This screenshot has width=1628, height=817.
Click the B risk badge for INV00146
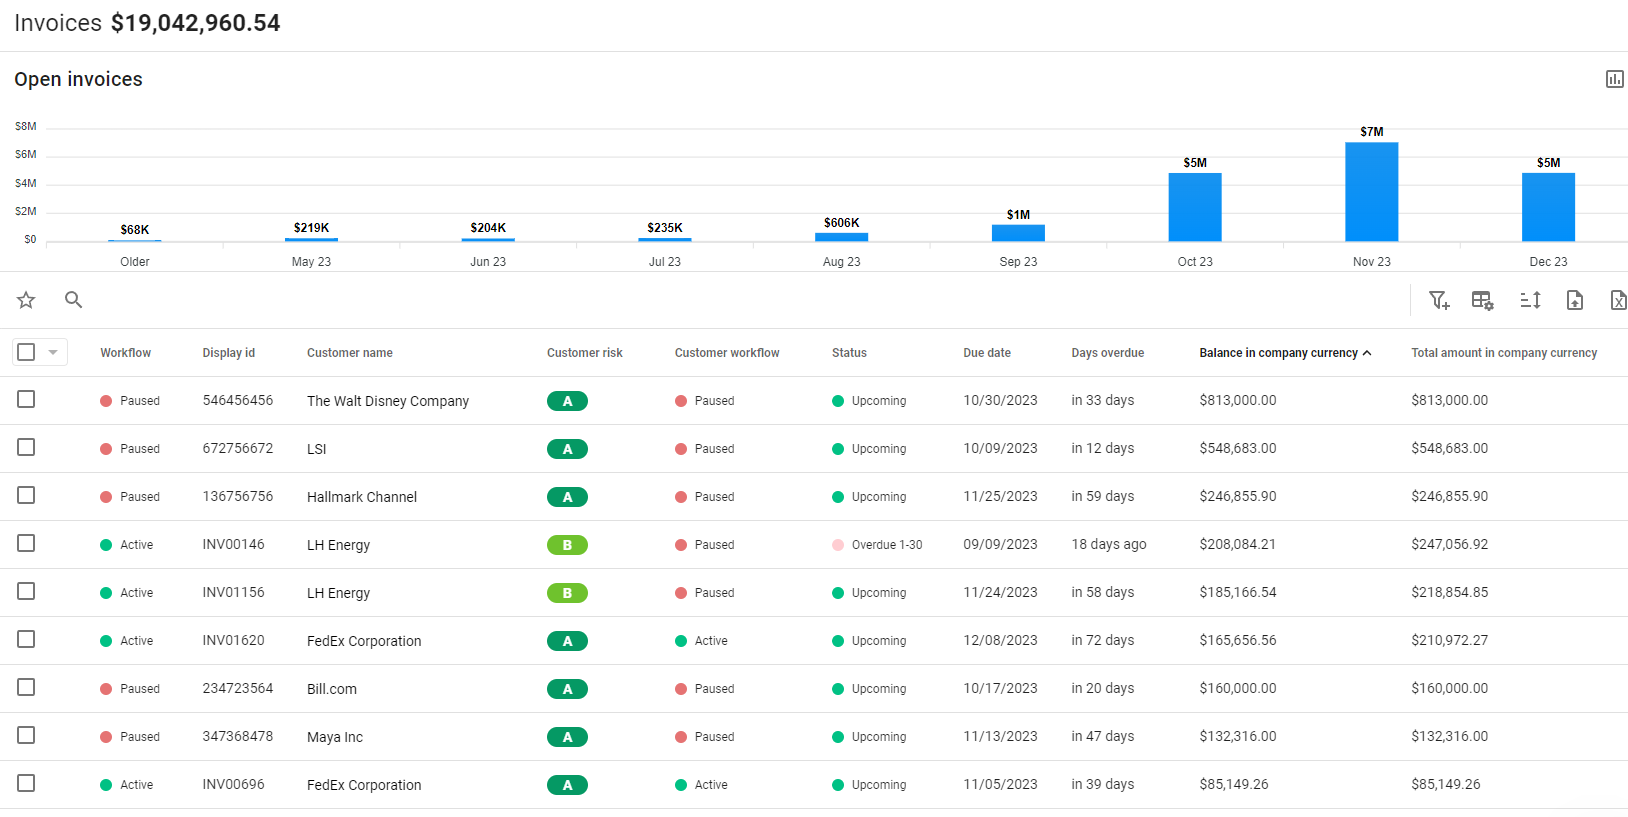[x=567, y=545]
